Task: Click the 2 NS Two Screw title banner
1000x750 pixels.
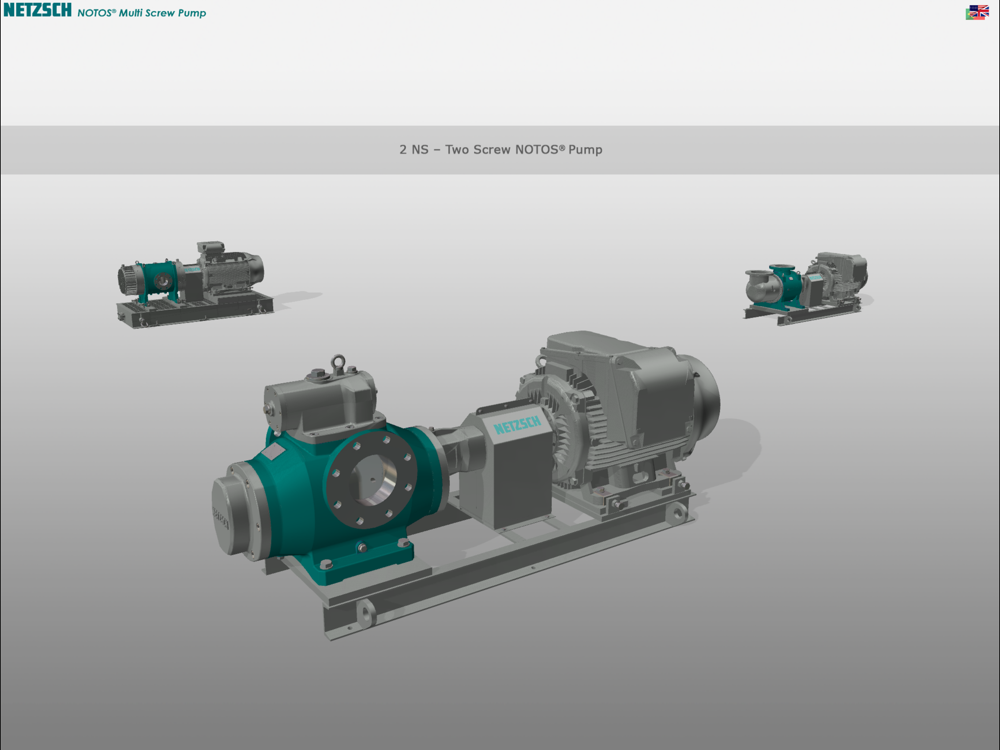Action: [x=501, y=150]
